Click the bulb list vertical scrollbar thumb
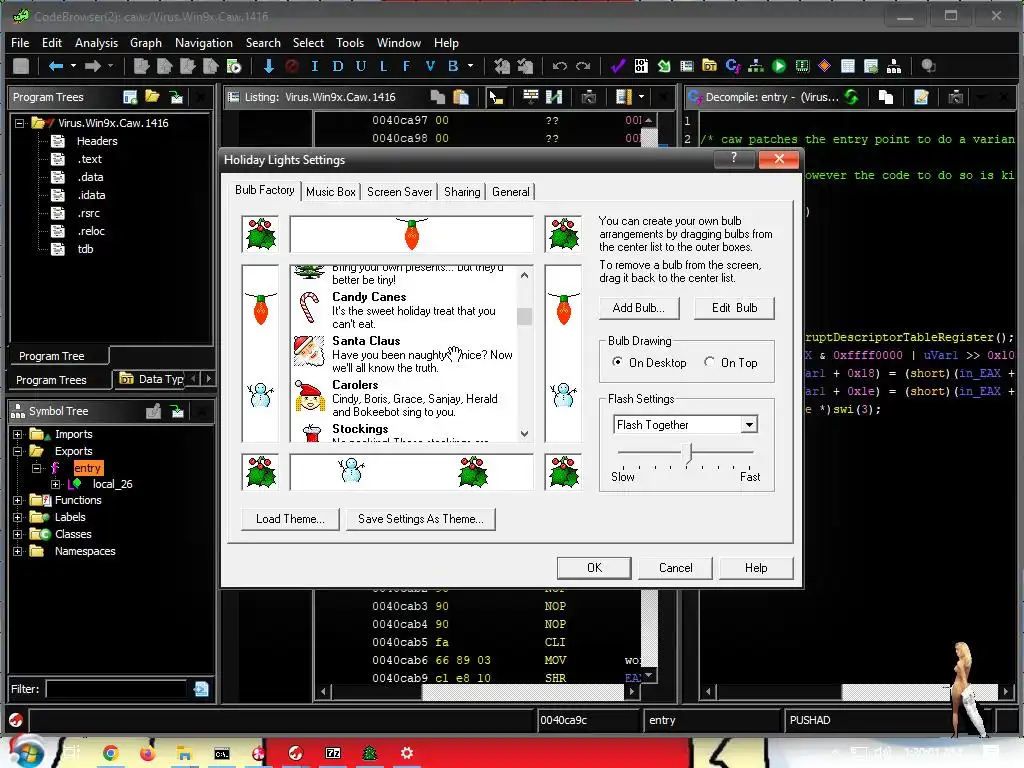1024x768 pixels. coord(524,316)
